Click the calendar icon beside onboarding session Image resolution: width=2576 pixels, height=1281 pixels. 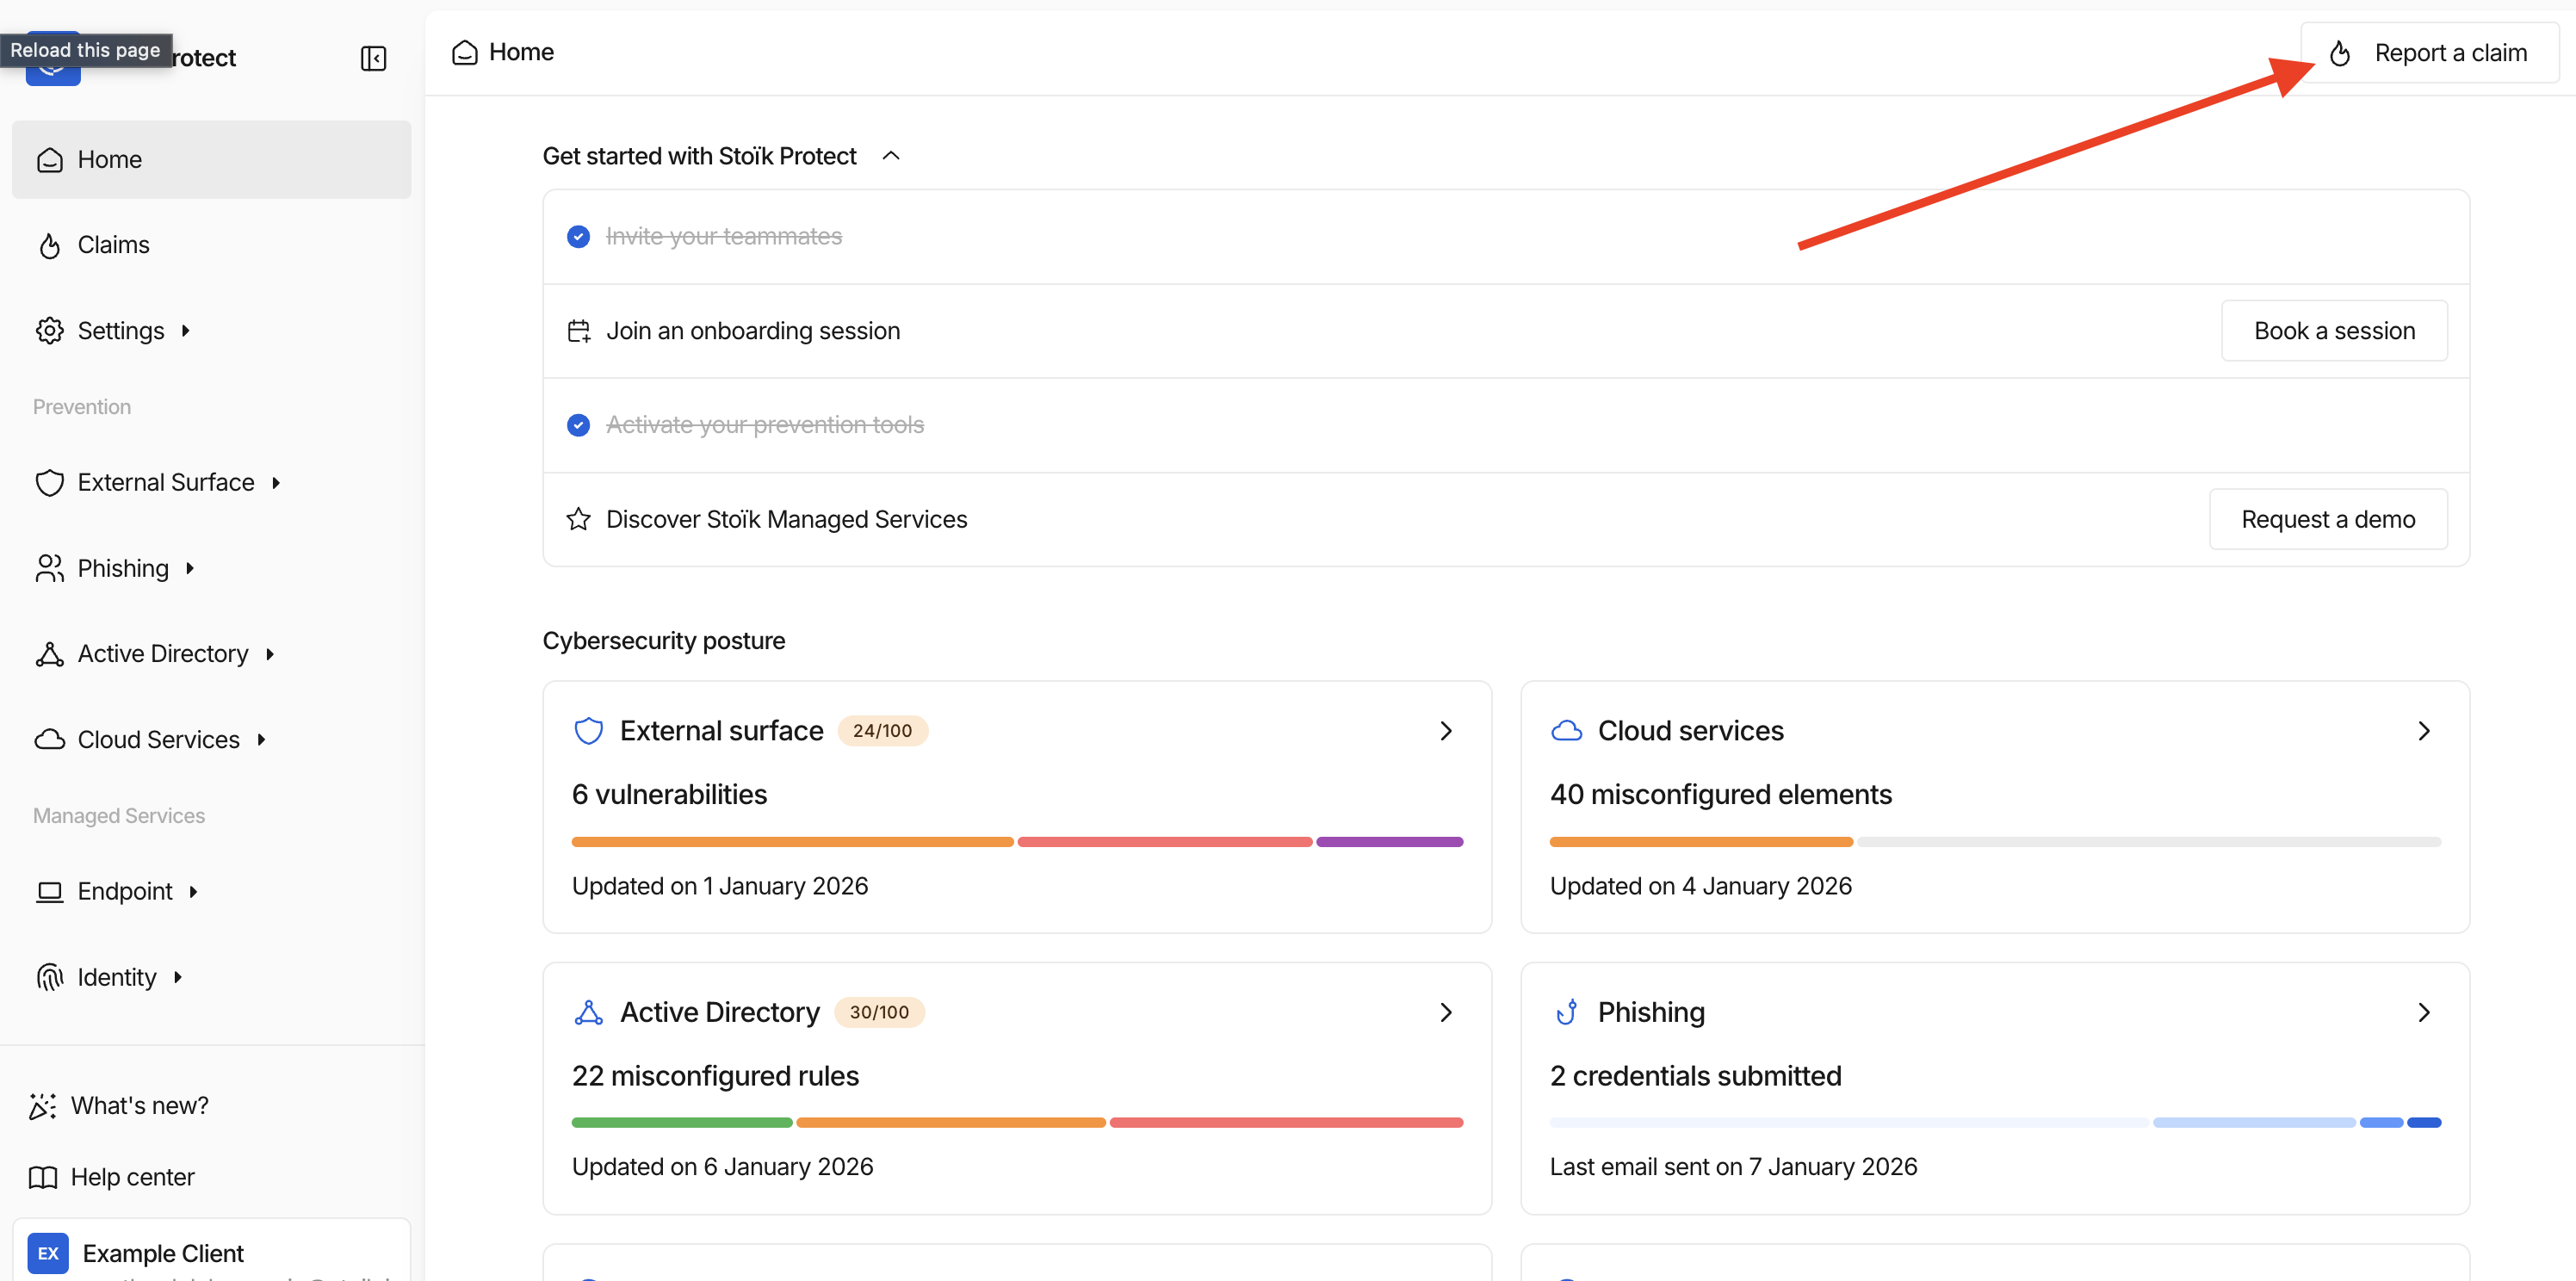tap(578, 331)
